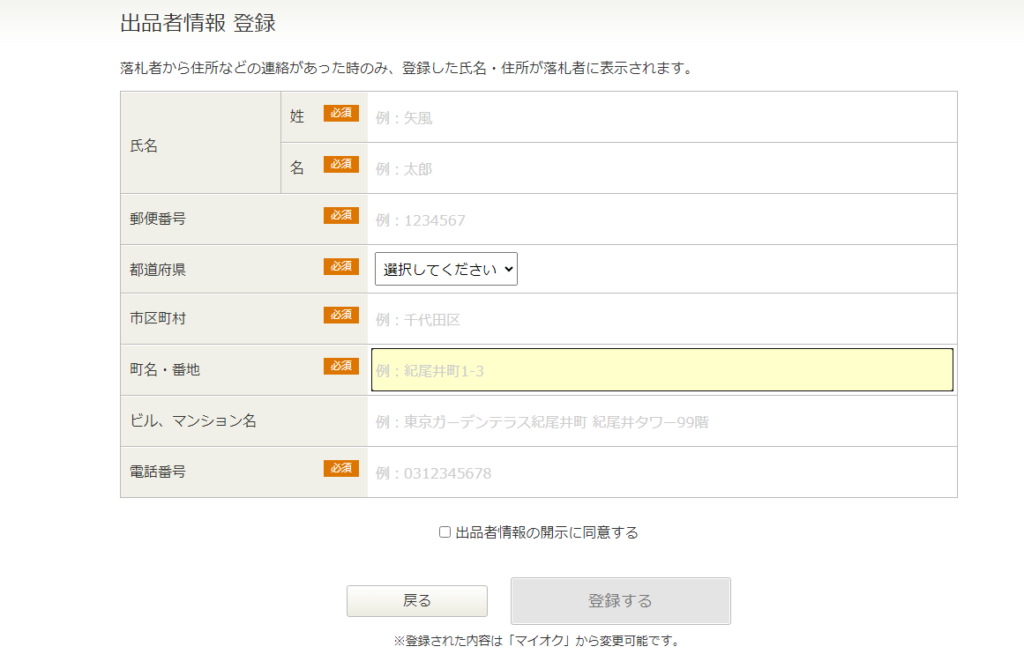Click the 必須 badge in 町名・番地 row

click(x=340, y=366)
